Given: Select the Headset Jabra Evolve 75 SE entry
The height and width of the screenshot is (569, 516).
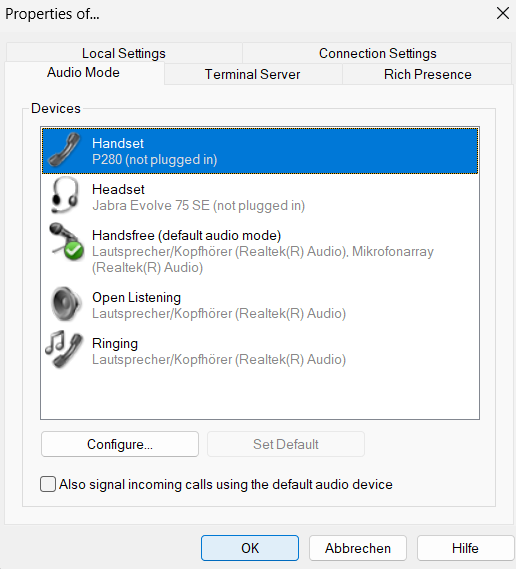Looking at the screenshot, I should point(260,197).
